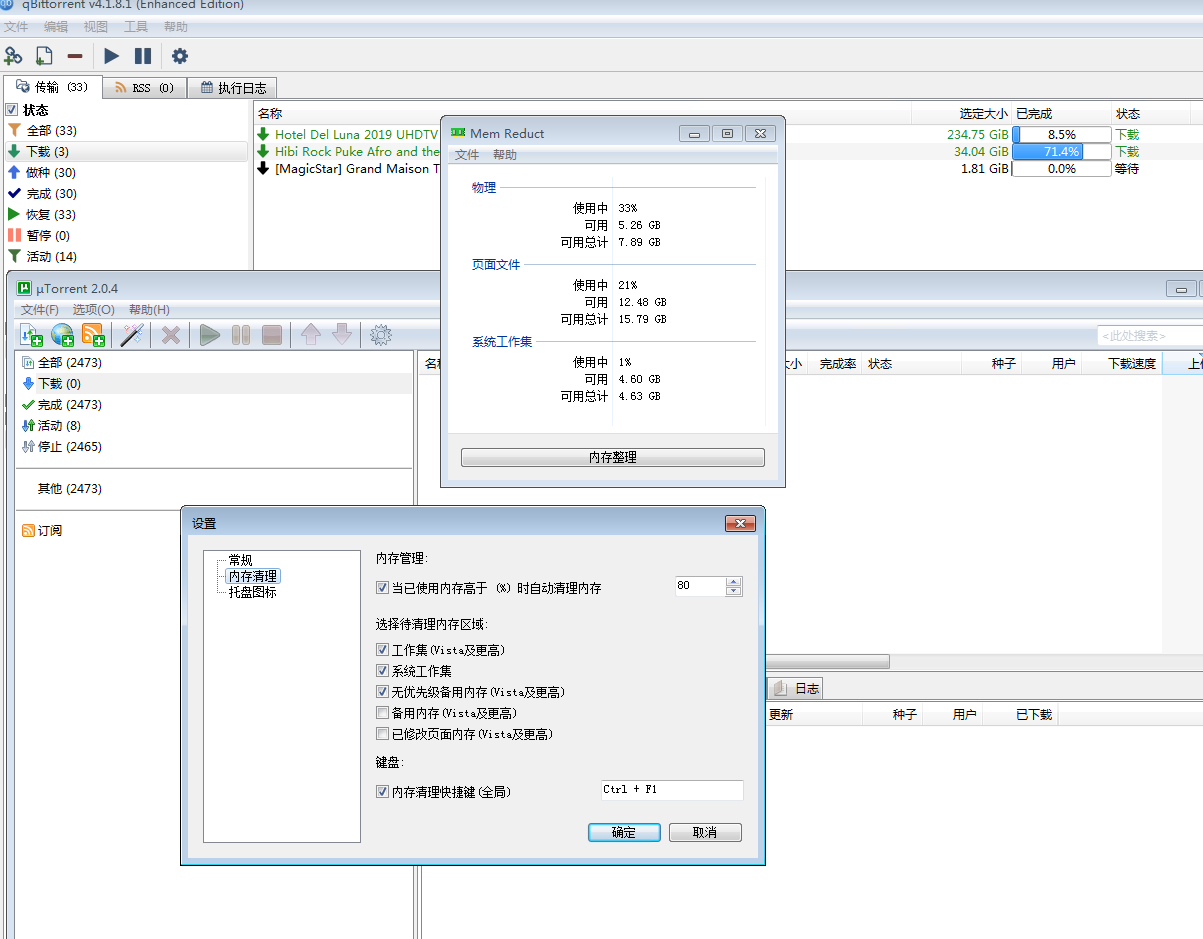Click qBittorrent's add torrent link icon
Screen dimensions: 1203x939
pos(13,56)
